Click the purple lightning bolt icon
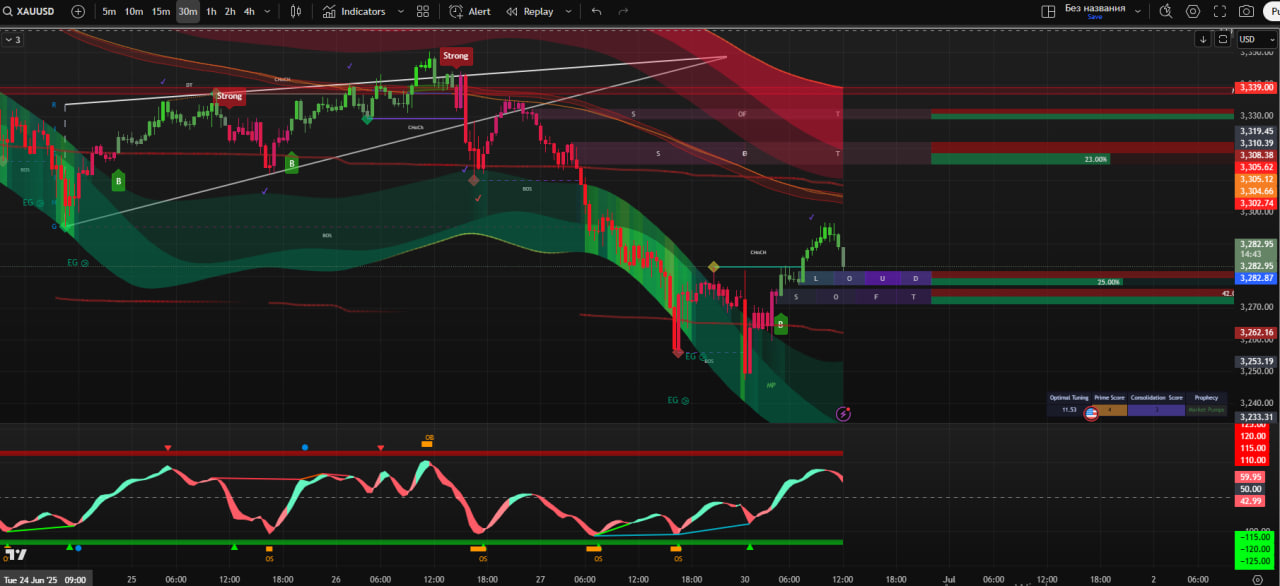 [843, 413]
